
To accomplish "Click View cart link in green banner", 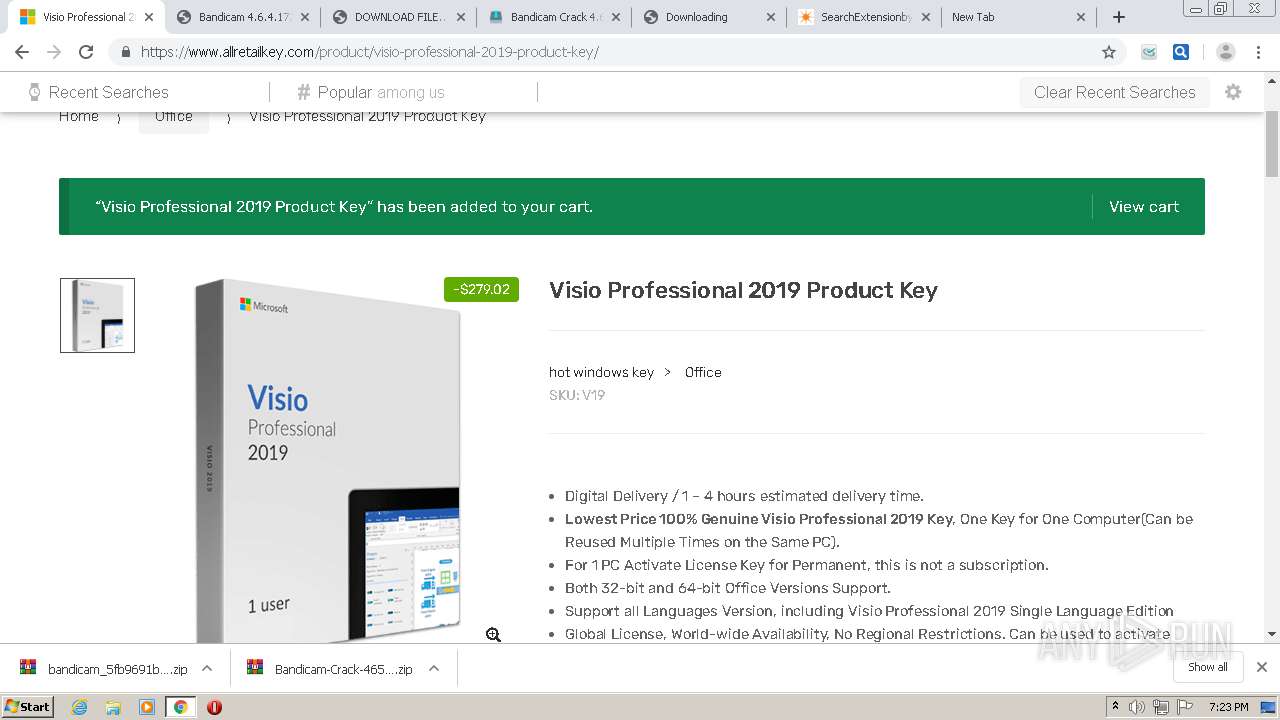I will tap(1144, 207).
